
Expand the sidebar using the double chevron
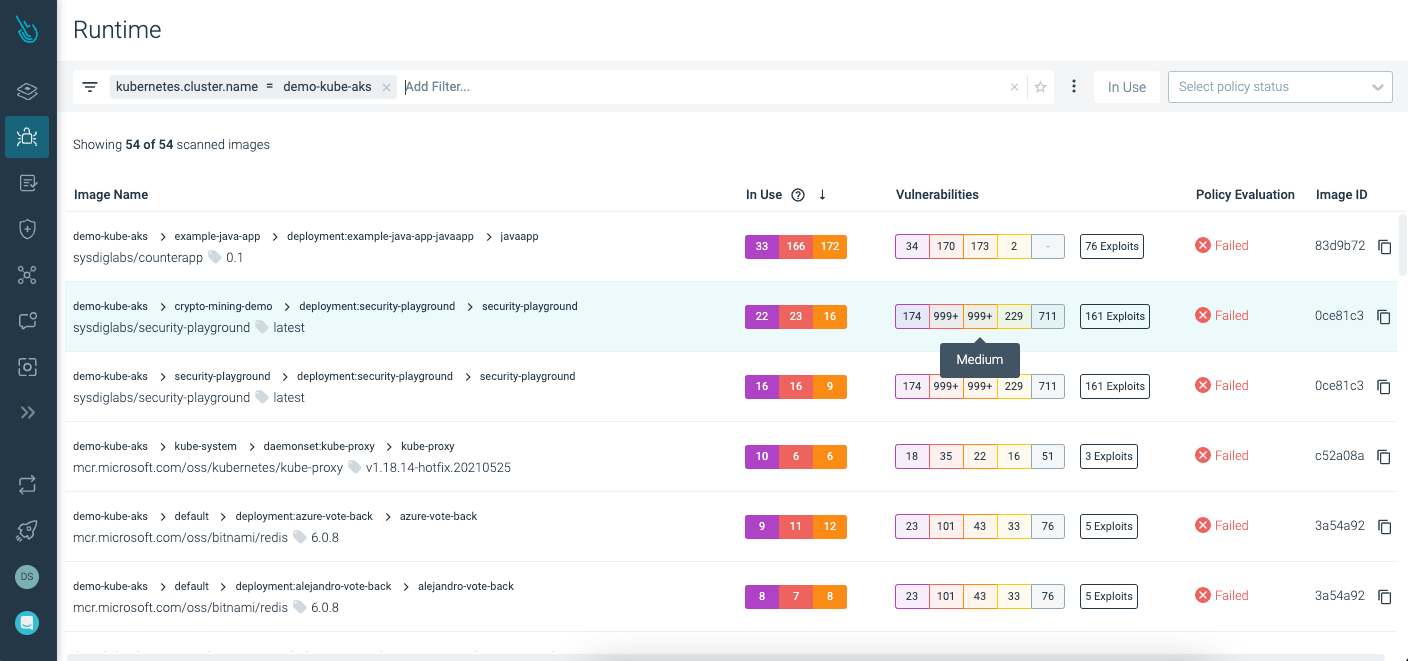tap(26, 412)
